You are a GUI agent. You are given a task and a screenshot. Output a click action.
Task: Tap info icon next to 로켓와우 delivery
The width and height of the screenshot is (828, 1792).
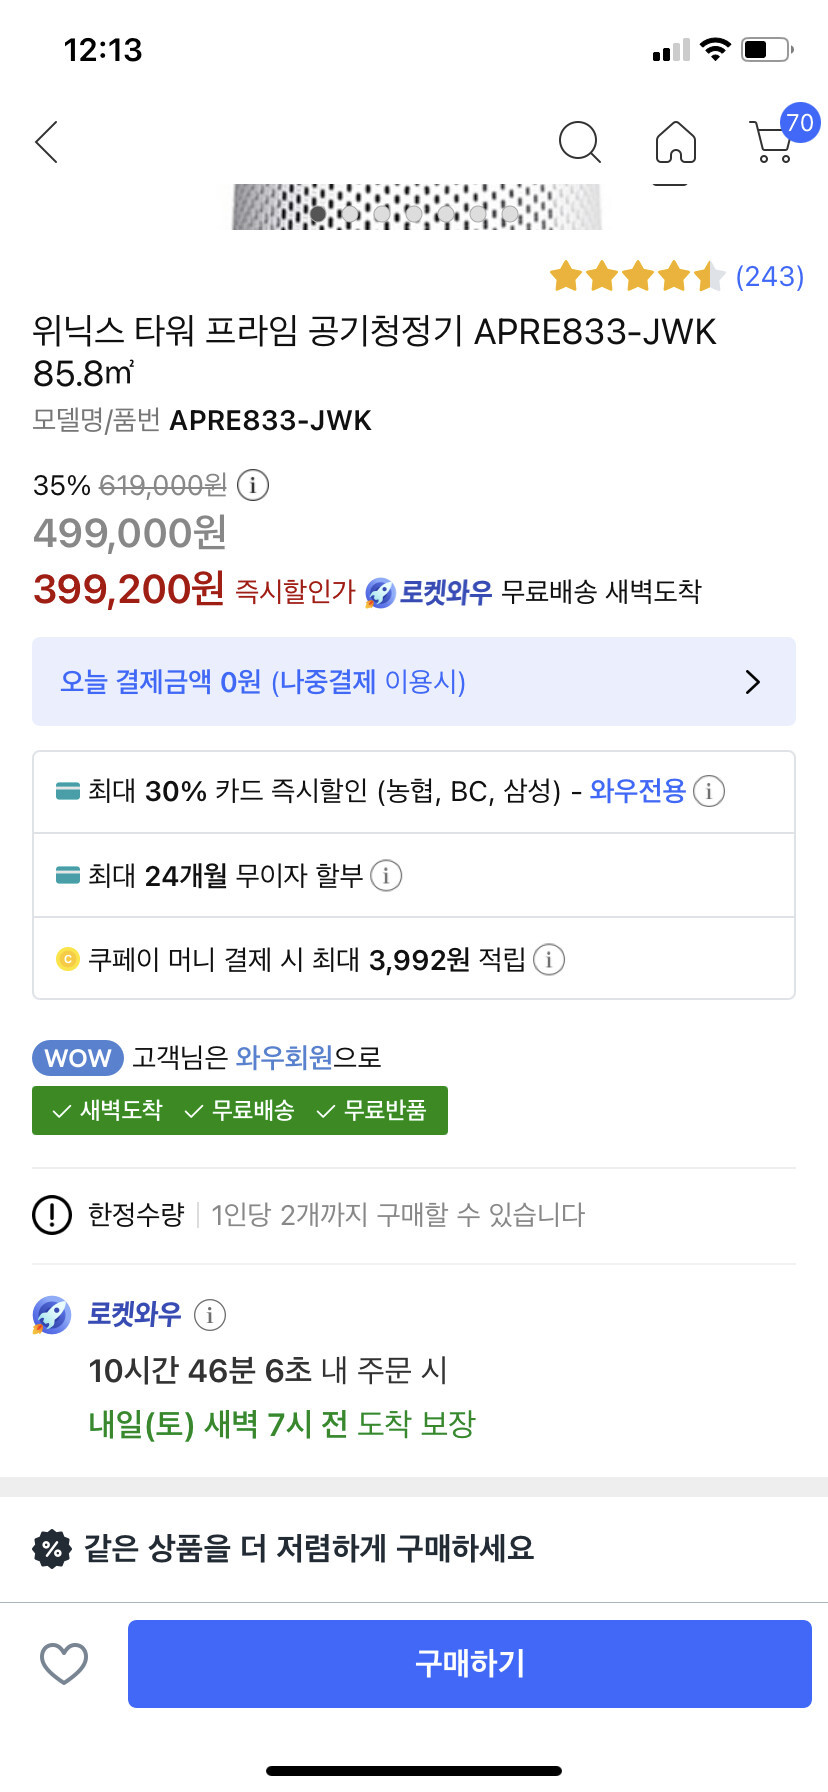coord(210,1314)
